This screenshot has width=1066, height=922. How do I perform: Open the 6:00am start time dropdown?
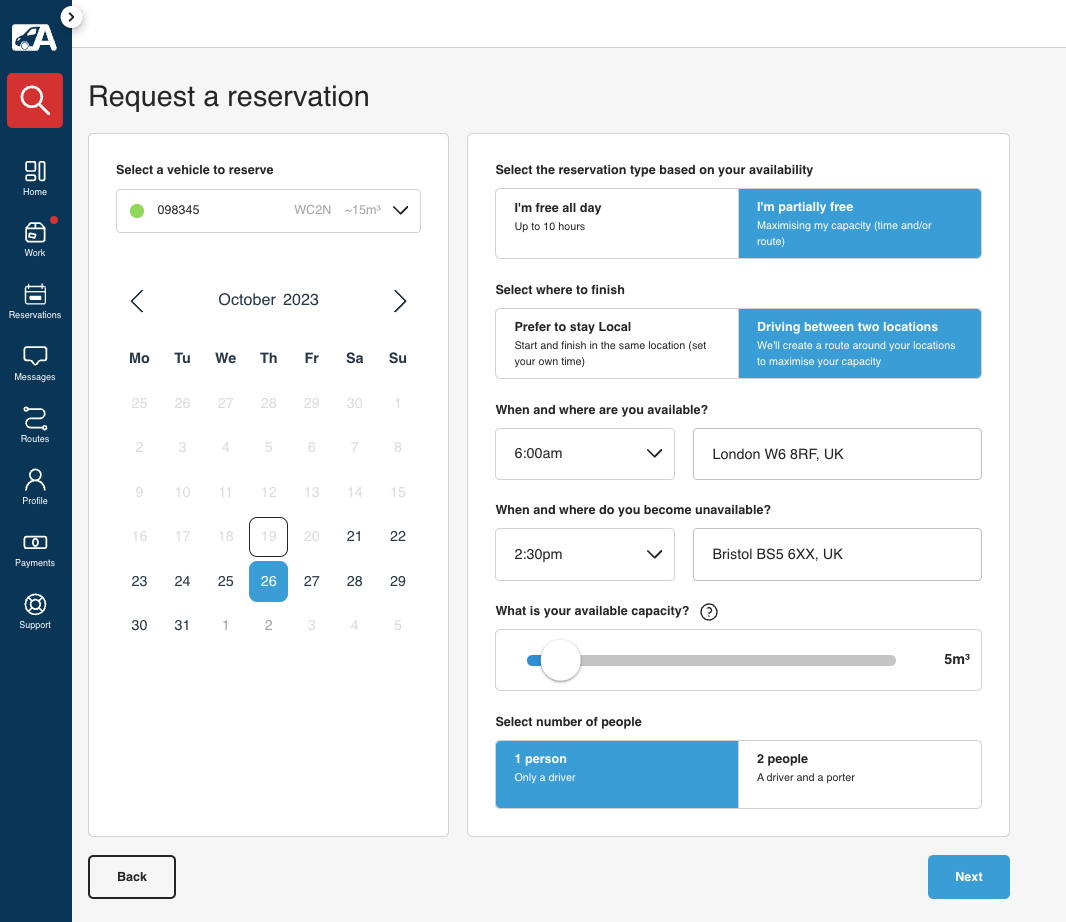point(584,454)
